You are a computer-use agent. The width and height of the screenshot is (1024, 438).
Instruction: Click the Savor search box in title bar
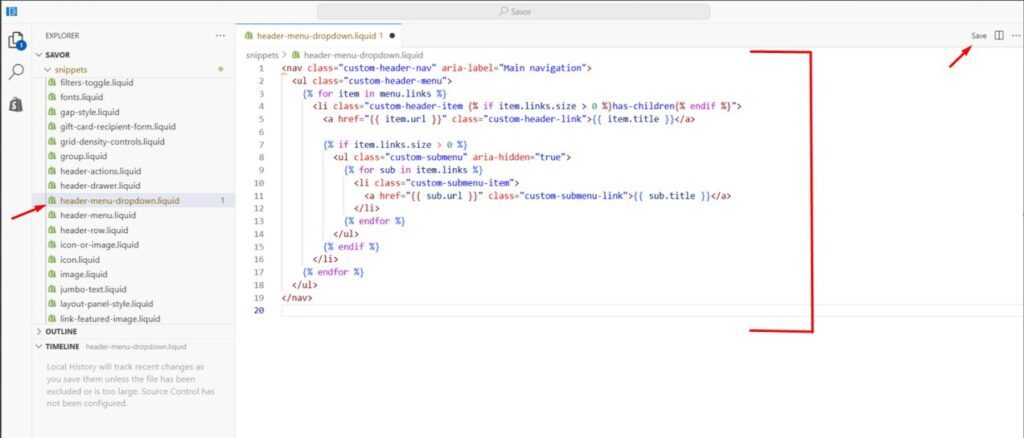513,11
